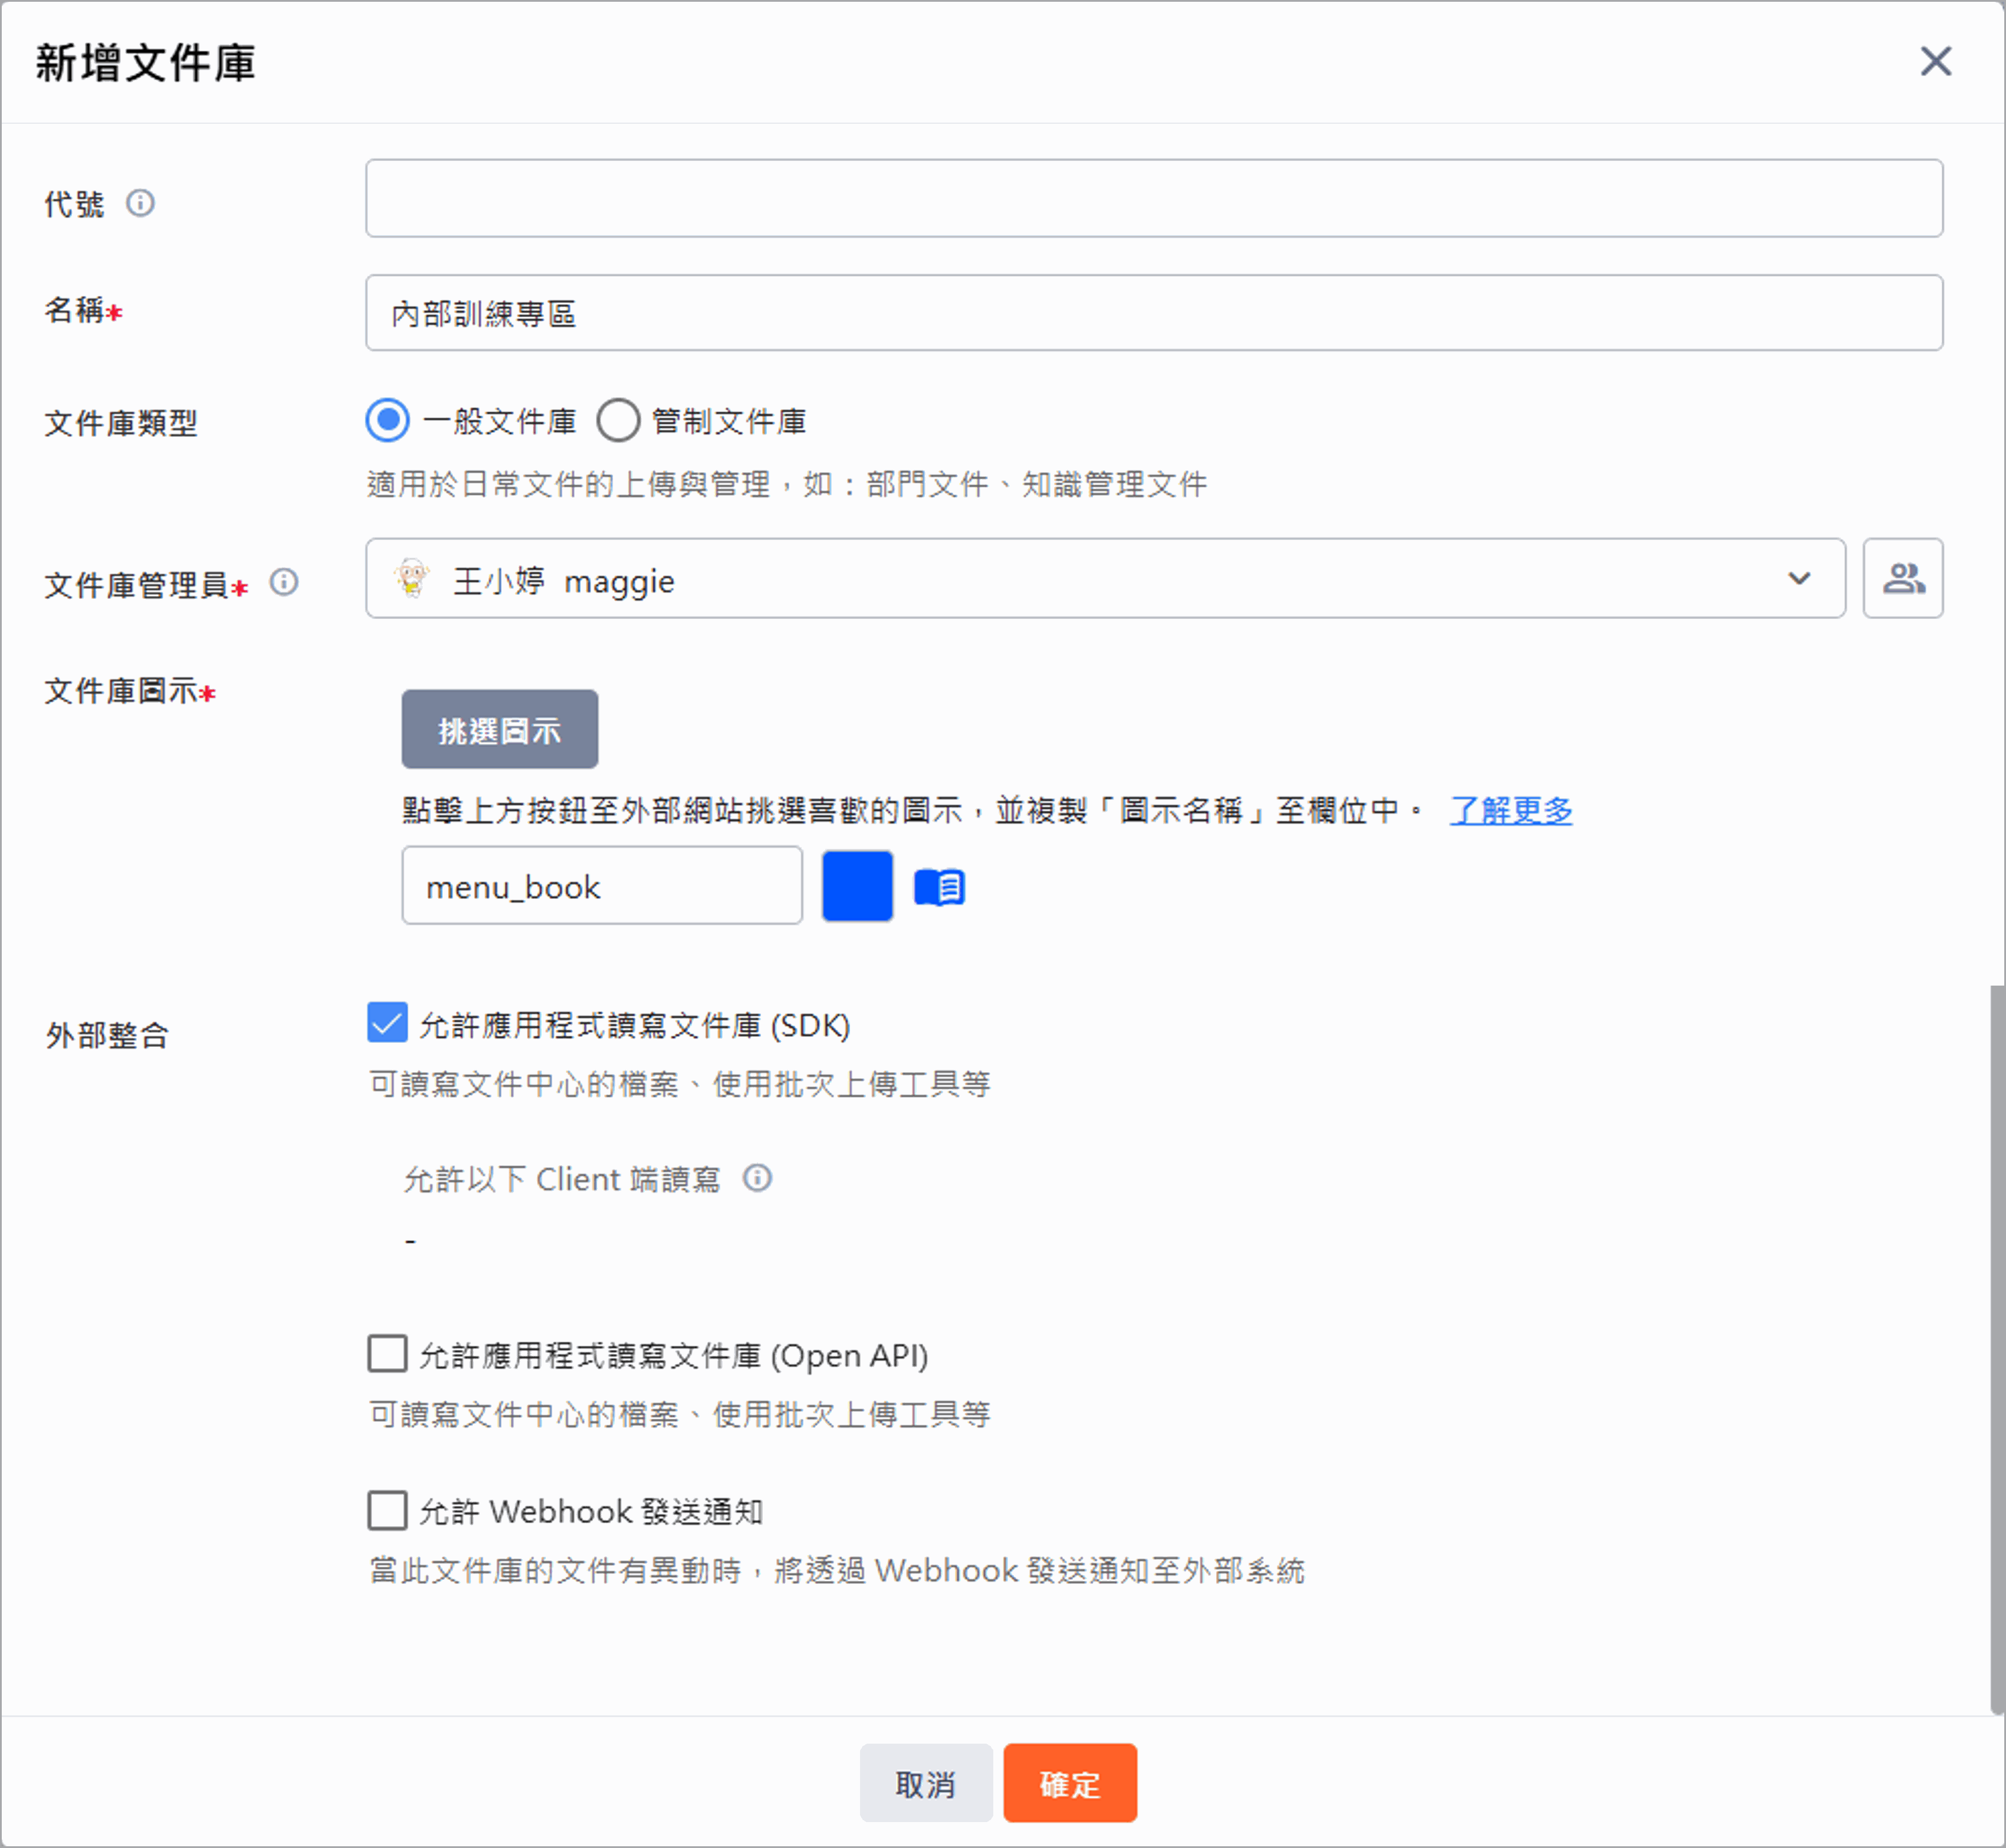Click the 挑選圖示 button
This screenshot has height=1848, width=2006.
500,729
